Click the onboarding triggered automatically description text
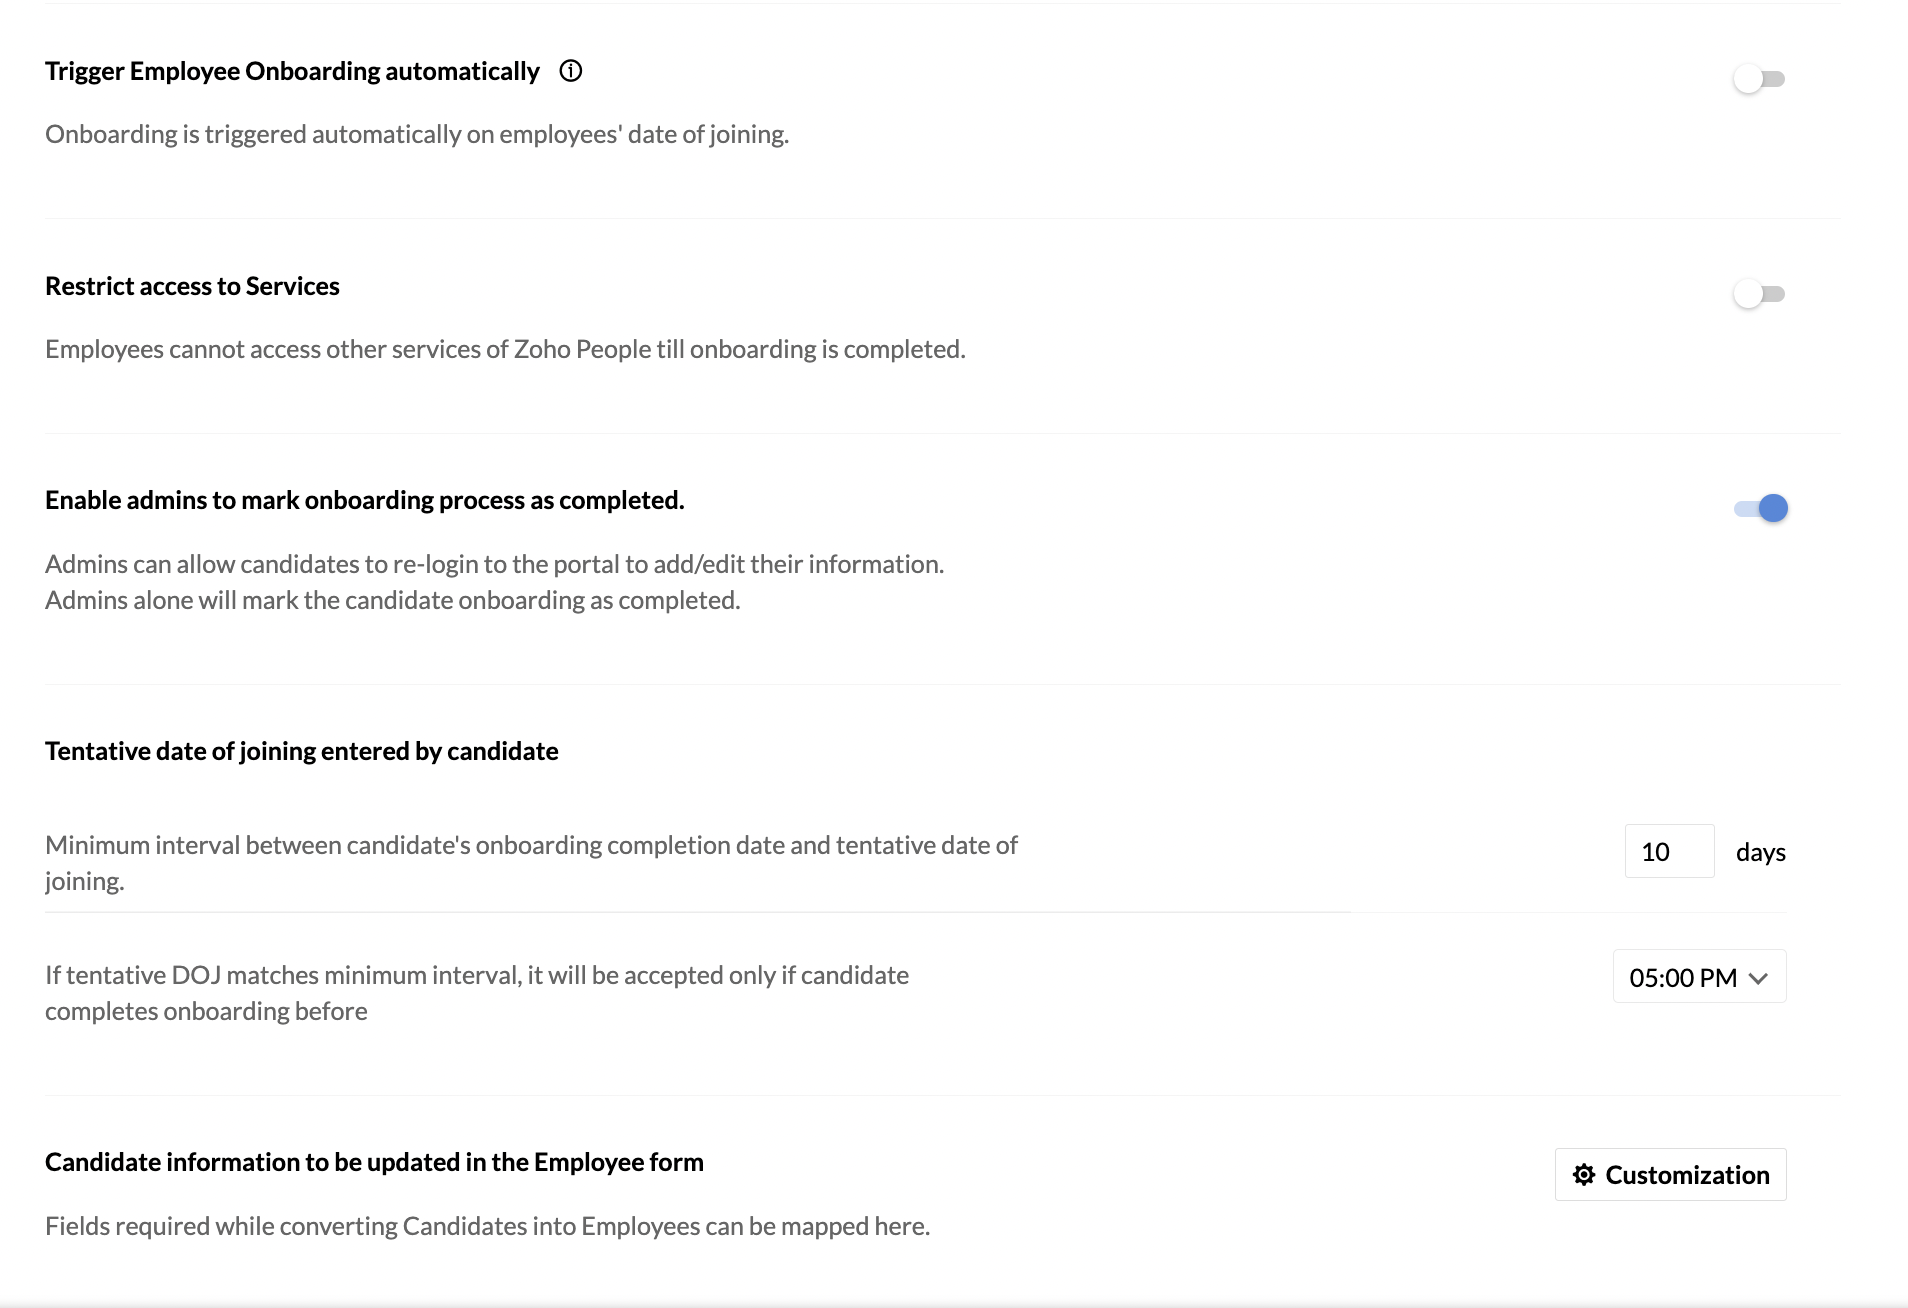Viewport: 1908px width, 1308px height. click(417, 134)
